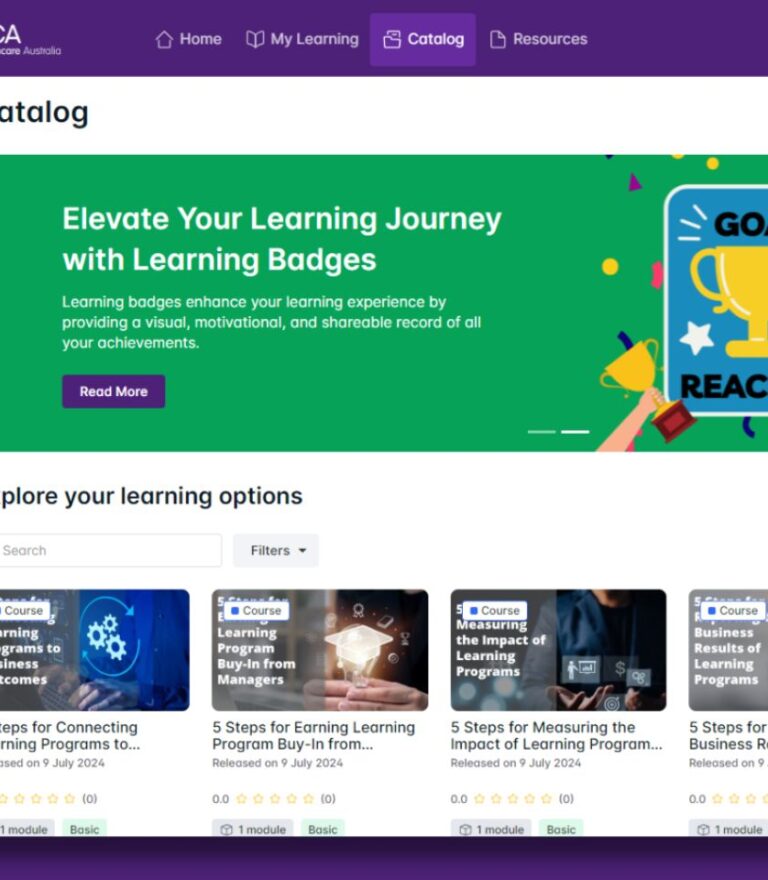Click the Home house icon
Viewport: 768px width, 880px height.
[x=164, y=40]
